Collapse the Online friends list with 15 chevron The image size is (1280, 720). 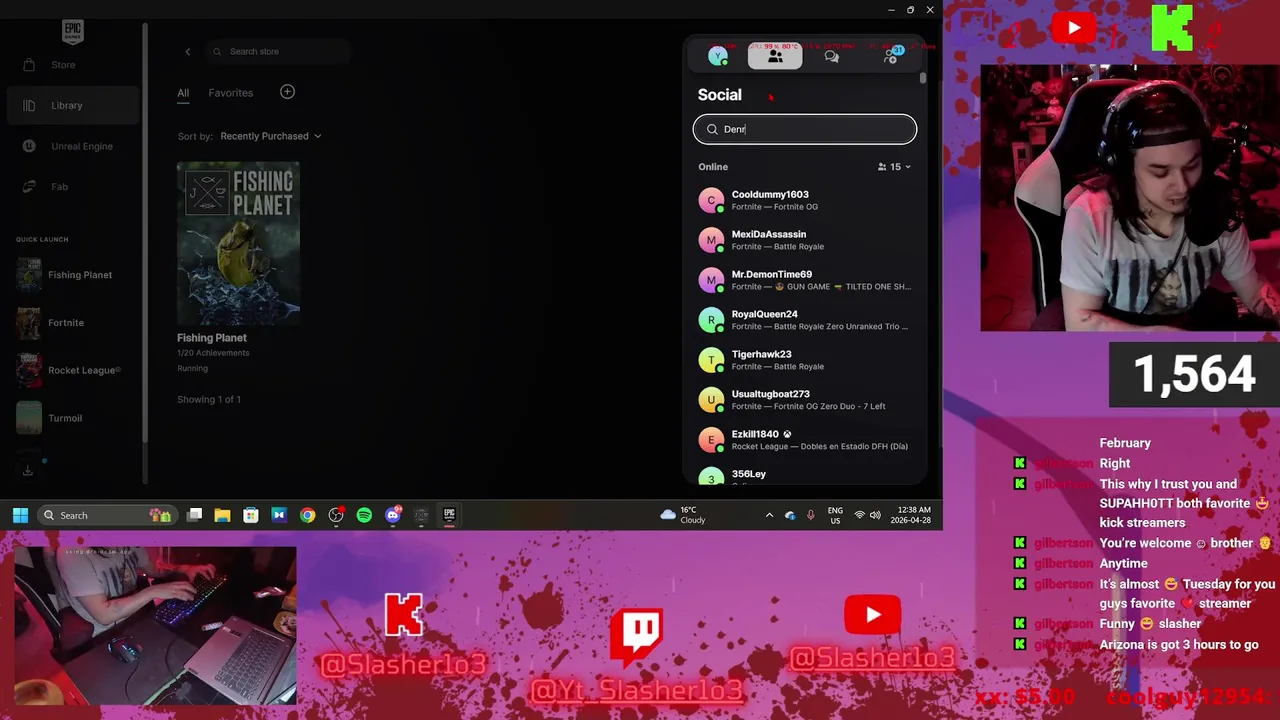tap(894, 167)
